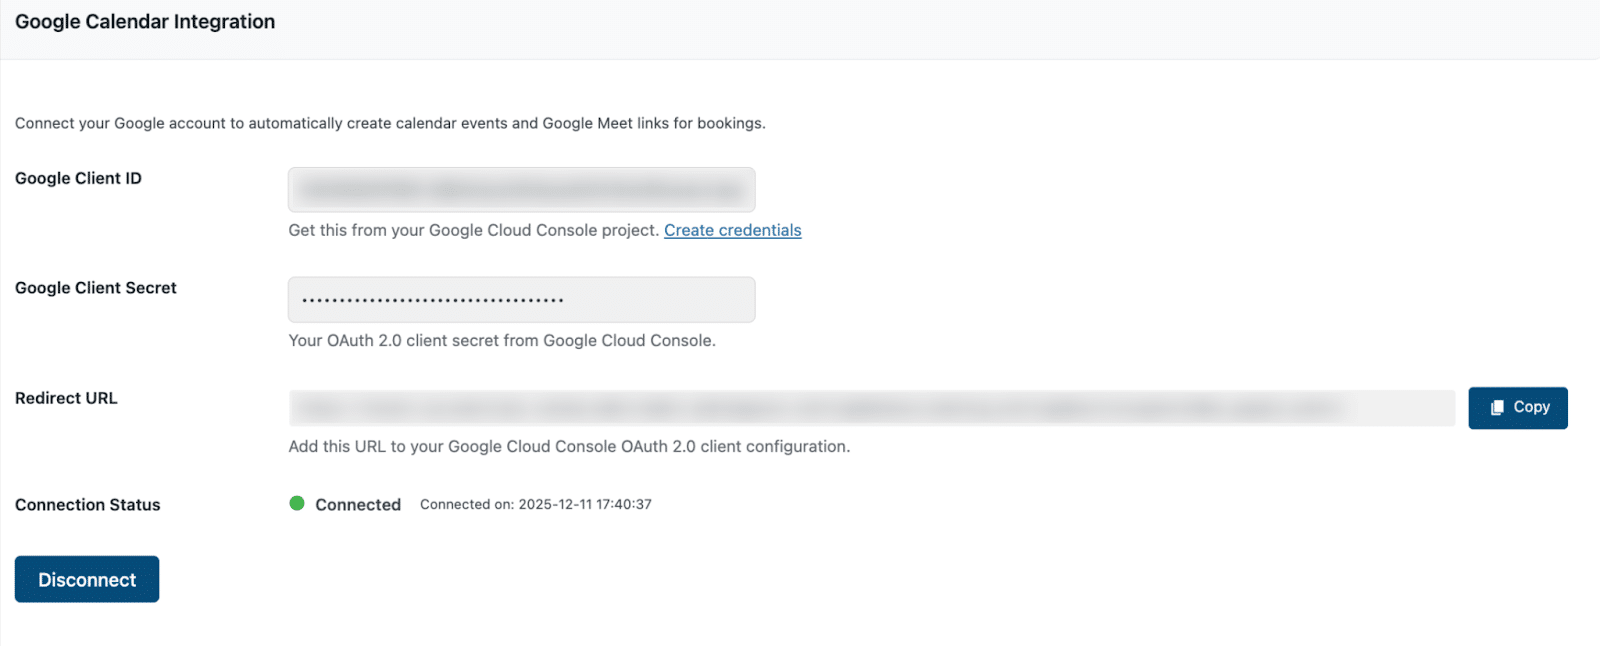
Task: Click the Redirect URL label
Action: (66, 398)
